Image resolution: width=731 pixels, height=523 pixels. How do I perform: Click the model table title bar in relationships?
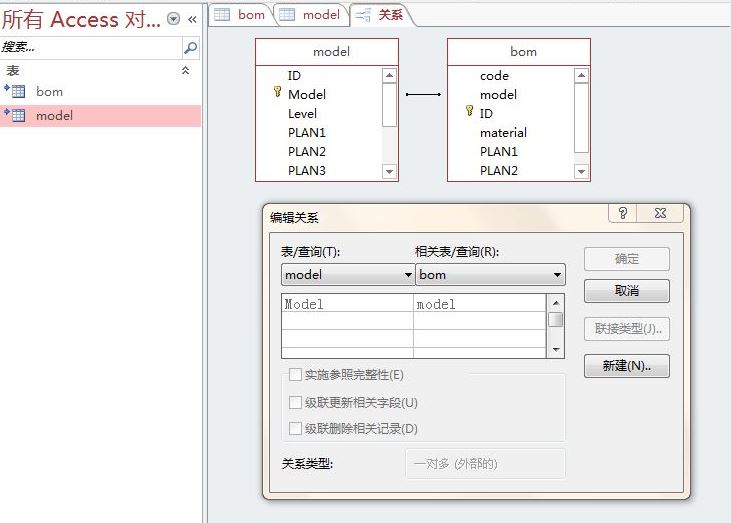tap(327, 52)
